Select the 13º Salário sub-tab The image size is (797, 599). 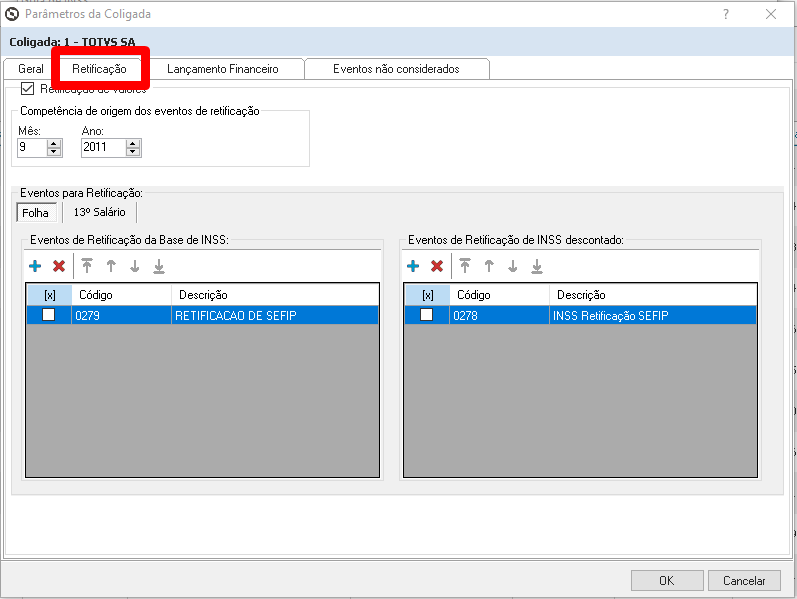click(x=100, y=213)
